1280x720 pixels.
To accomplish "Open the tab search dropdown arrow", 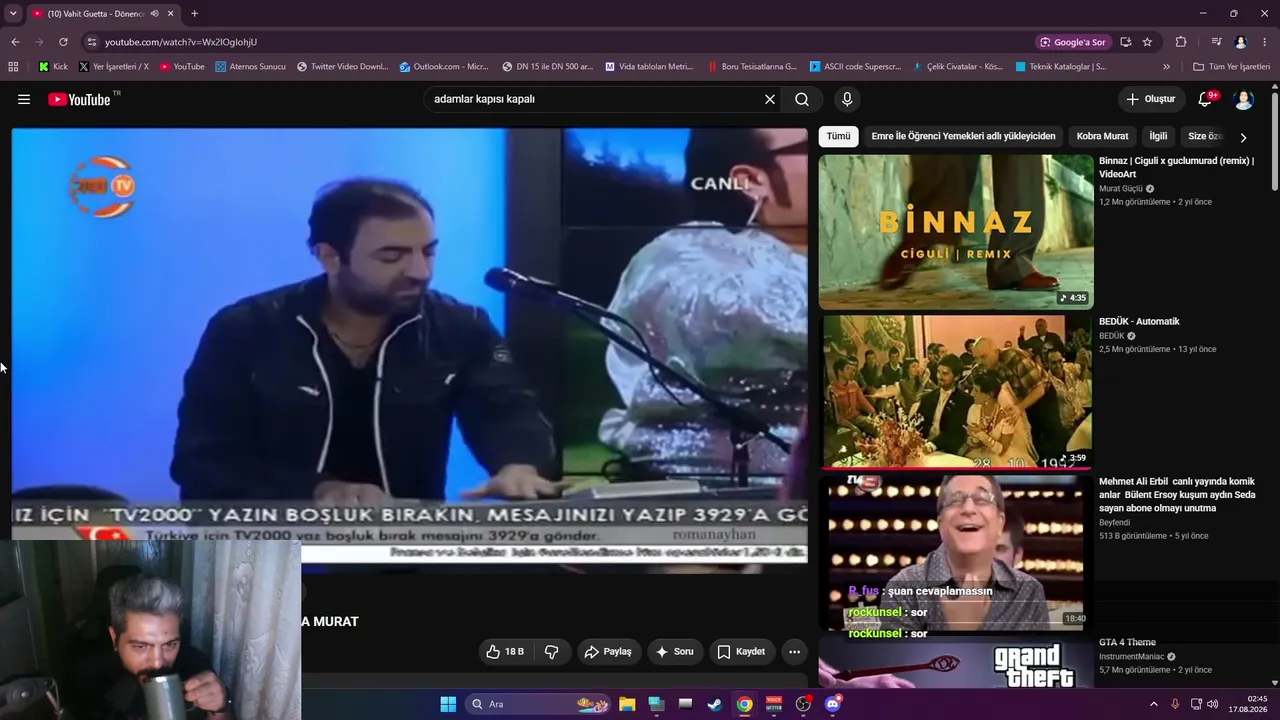I will (x=13, y=14).
